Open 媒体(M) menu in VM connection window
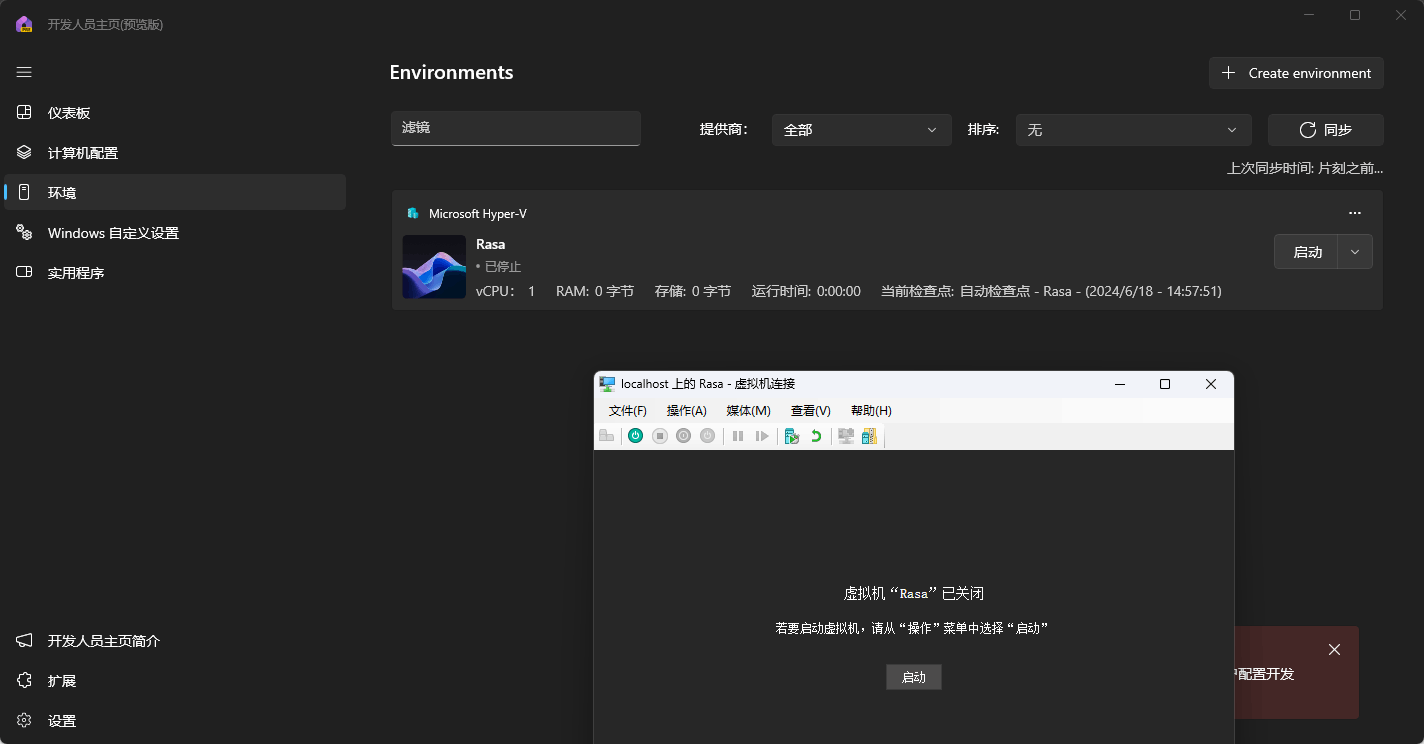1424x744 pixels. tap(748, 411)
